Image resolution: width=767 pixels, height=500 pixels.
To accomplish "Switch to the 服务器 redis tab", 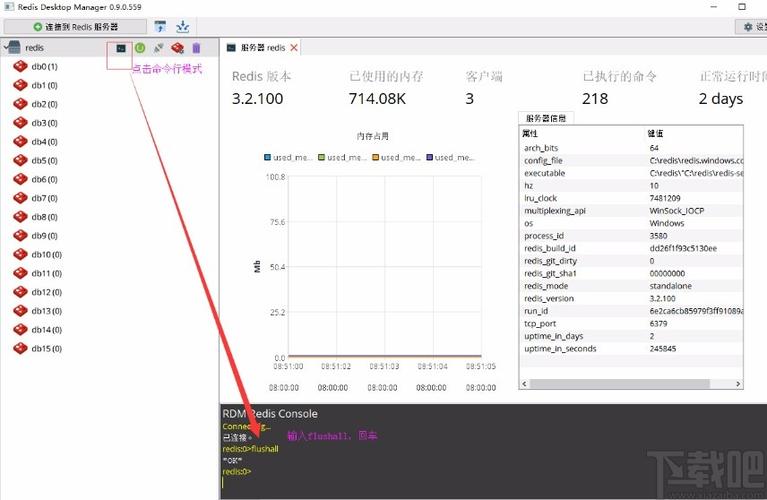I will click(262, 47).
